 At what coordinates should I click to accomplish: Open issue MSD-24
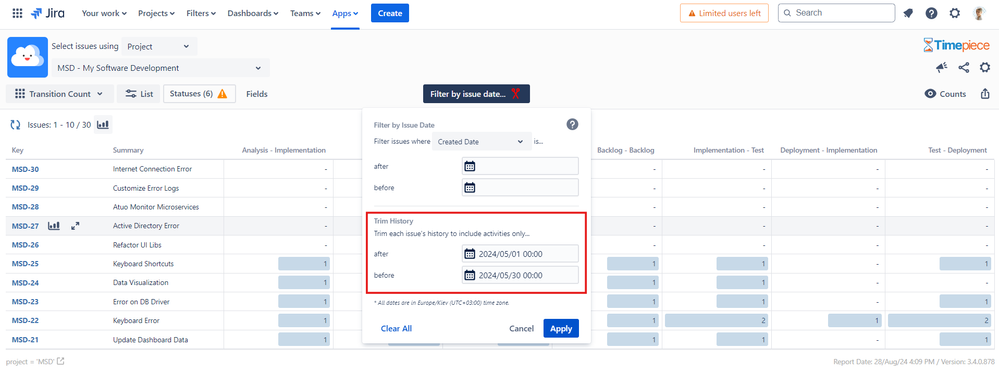tap(25, 282)
